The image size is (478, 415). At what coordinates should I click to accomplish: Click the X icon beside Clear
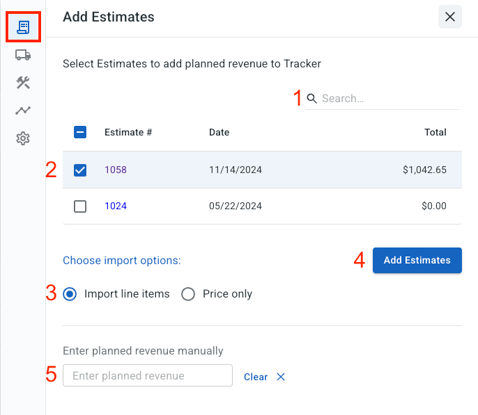coord(281,377)
